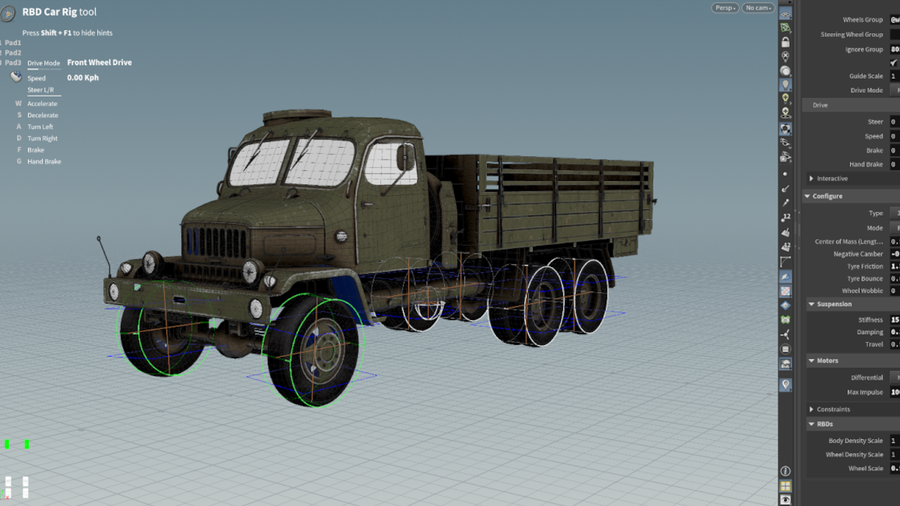Click the three-axis origin gnomon icon
Image resolution: width=900 pixels, height=506 pixels.
click(x=785, y=334)
